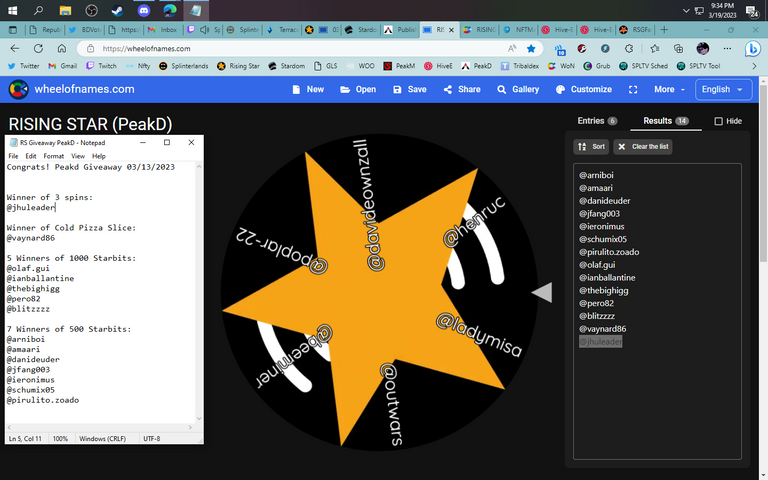
Task: Open the Twitter bookmark
Action: pyautogui.click(x=24, y=66)
